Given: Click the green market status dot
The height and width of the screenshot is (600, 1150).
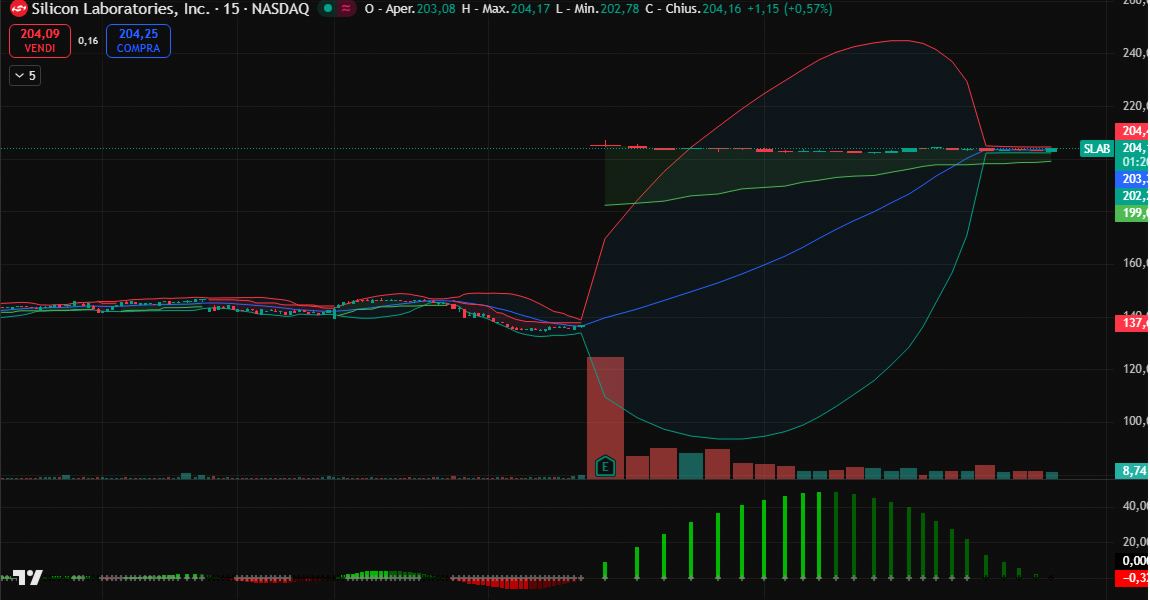Looking at the screenshot, I should (x=328, y=9).
